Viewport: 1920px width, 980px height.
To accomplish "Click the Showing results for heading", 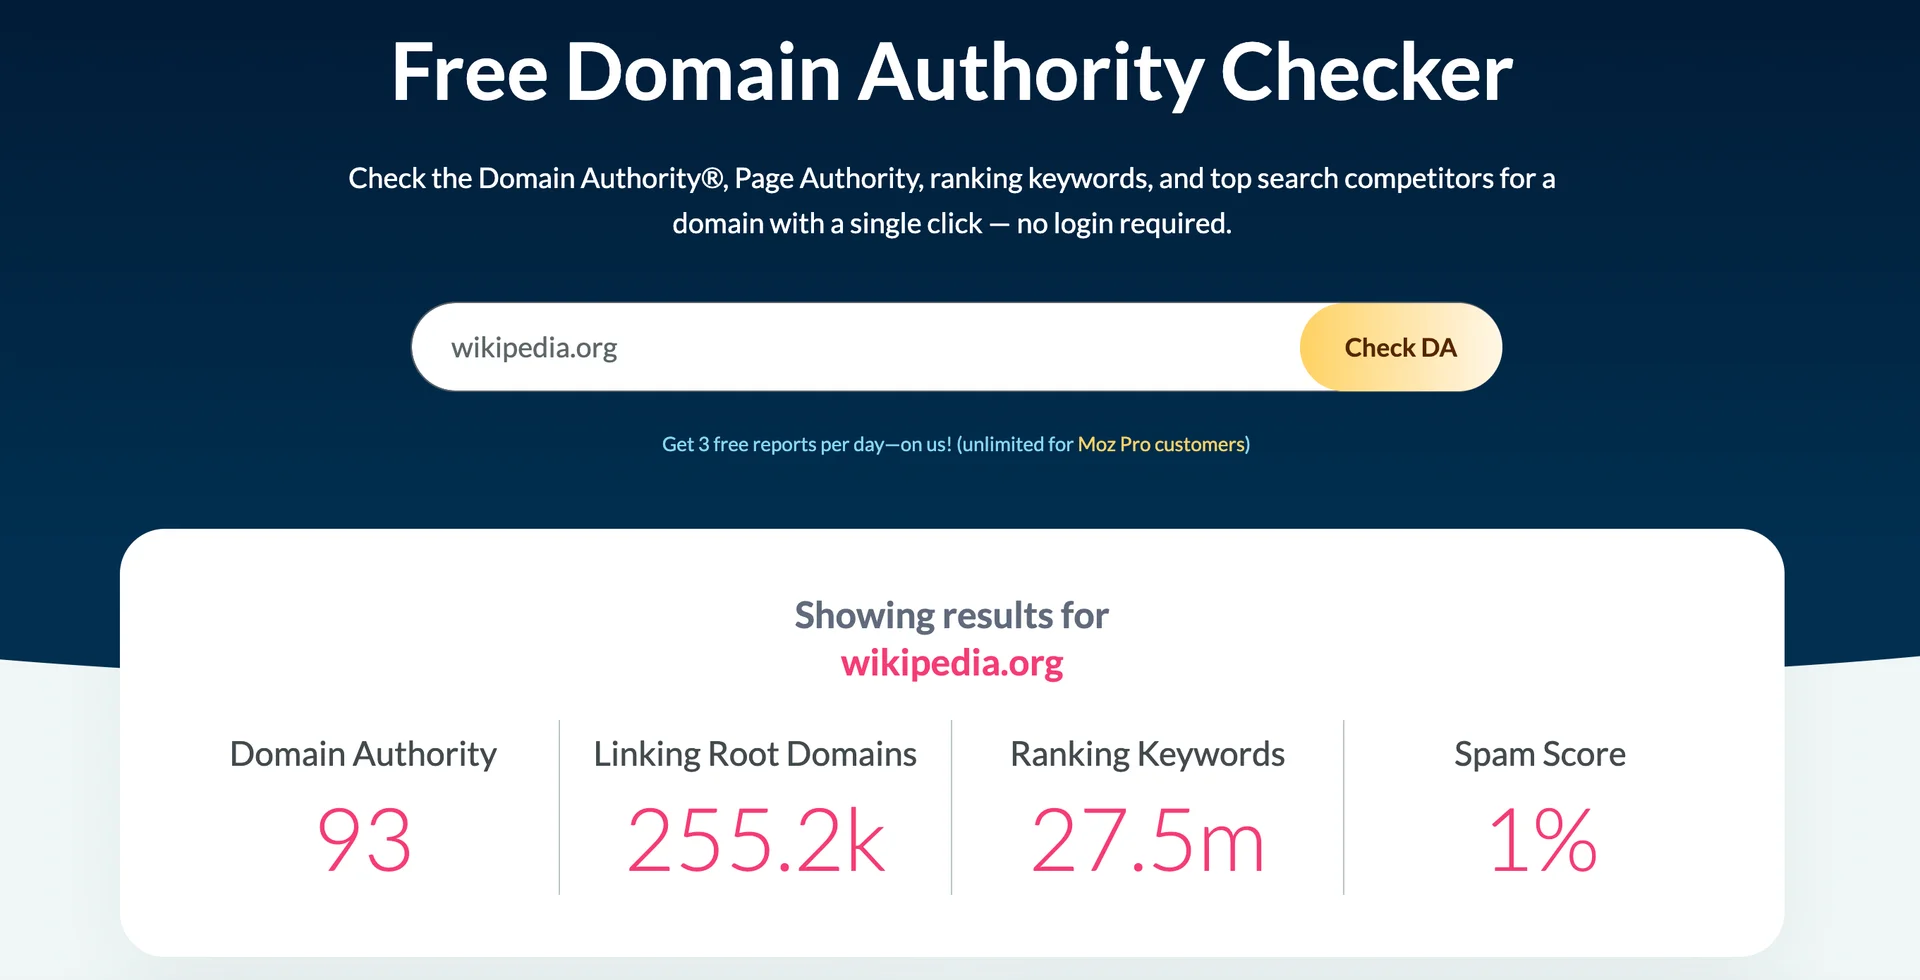I will pos(951,615).
